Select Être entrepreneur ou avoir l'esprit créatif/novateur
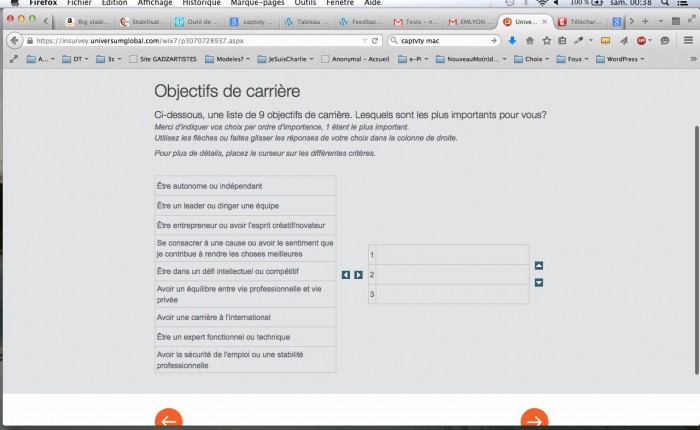Screen dimensions: 700x430 [245, 225]
